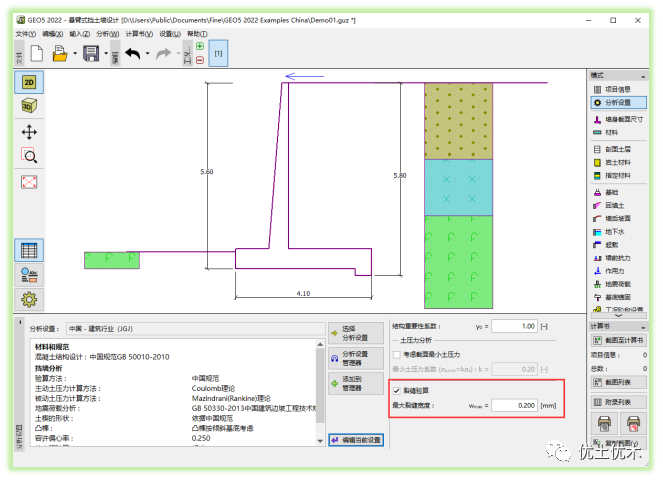Toggle the 考虑截面最小土压力 checkbox

(397, 355)
